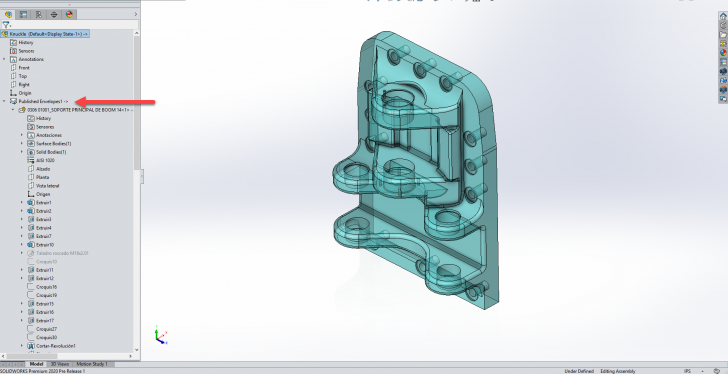Image resolution: width=728 pixels, height=374 pixels.
Task: Expand the Annotations folder in the tree
Action: click(x=5, y=59)
